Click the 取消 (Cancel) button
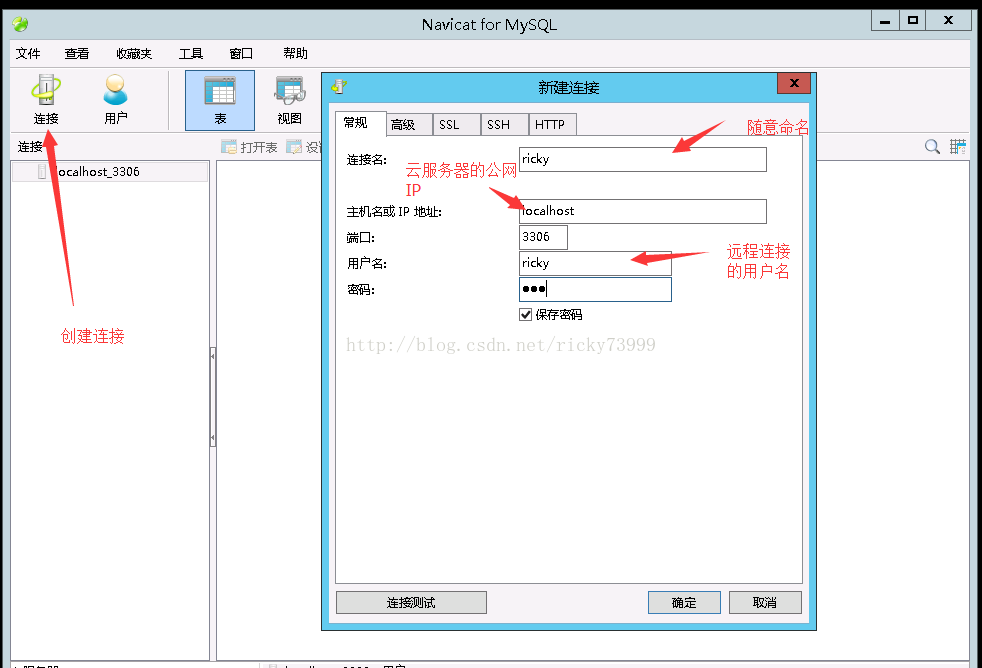Image resolution: width=982 pixels, height=668 pixels. click(765, 602)
